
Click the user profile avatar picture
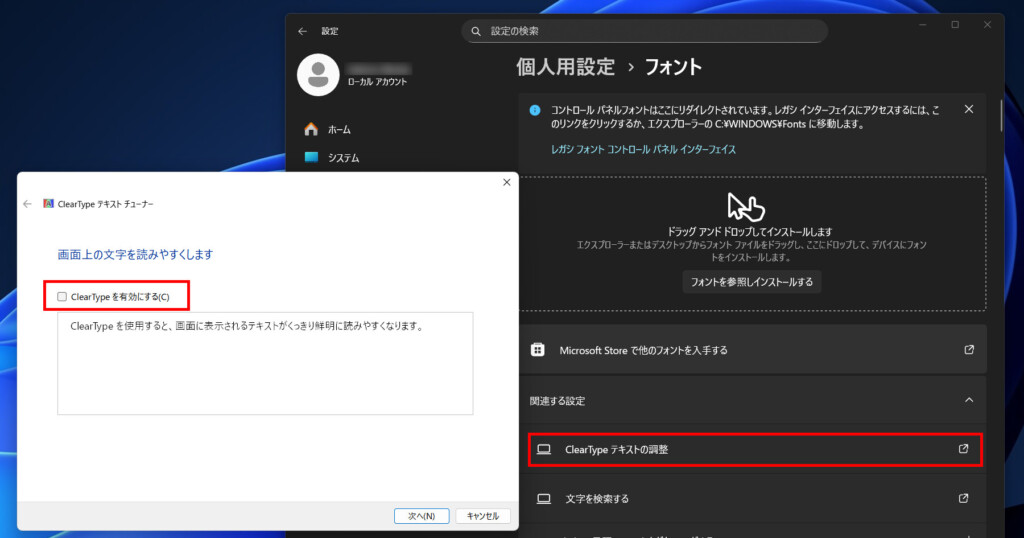[318, 75]
